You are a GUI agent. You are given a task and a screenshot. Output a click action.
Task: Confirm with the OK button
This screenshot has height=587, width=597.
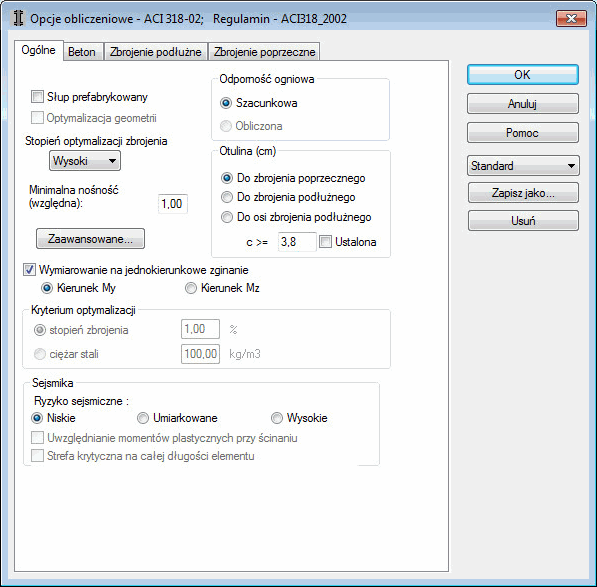(x=523, y=75)
